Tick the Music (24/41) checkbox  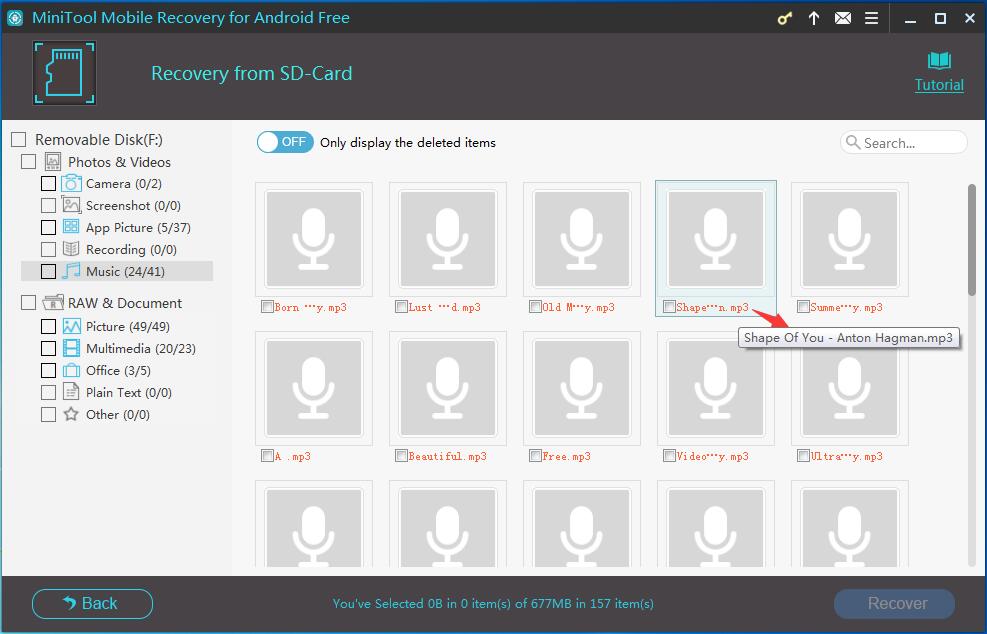pyautogui.click(x=48, y=272)
